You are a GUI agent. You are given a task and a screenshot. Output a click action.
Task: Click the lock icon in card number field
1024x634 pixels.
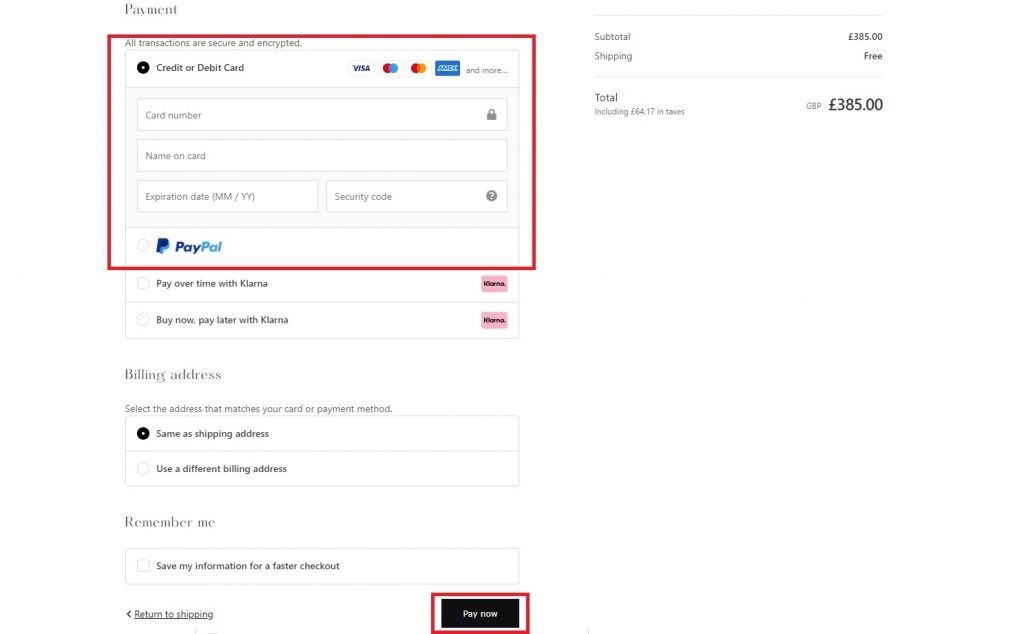[x=491, y=115]
